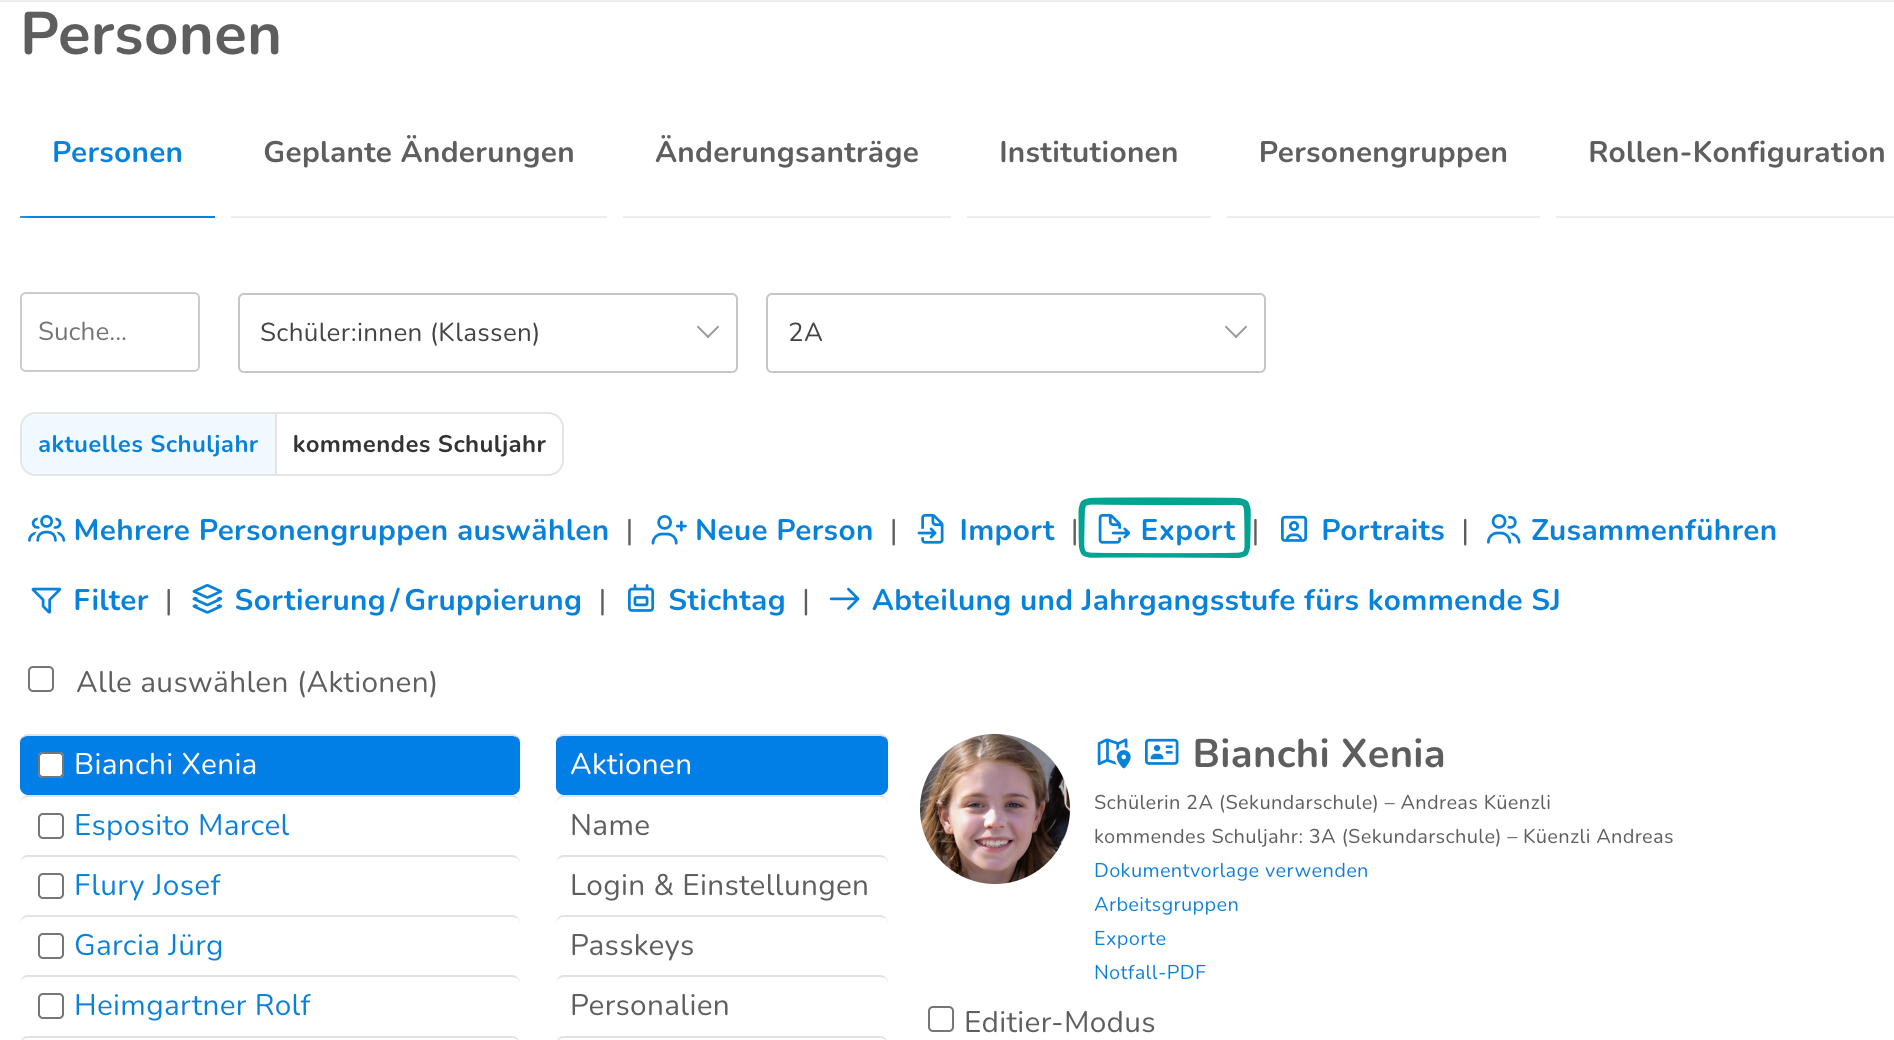
Task: Open the Notfall-PDF link
Action: click(1150, 972)
